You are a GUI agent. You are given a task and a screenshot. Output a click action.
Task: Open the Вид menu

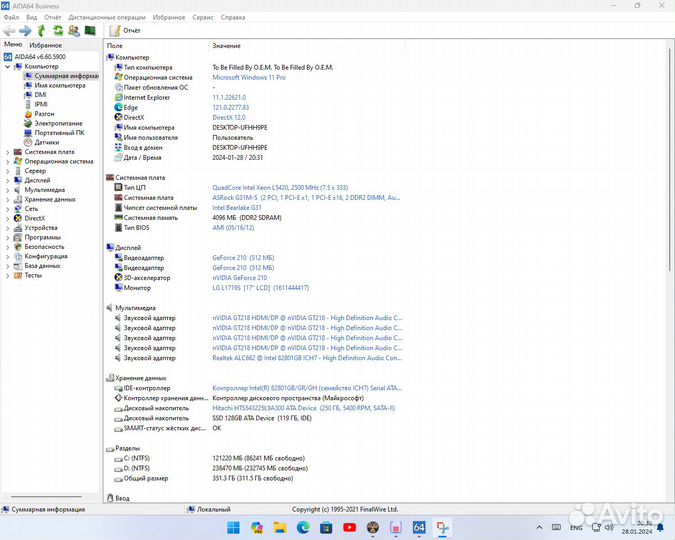tap(32, 17)
